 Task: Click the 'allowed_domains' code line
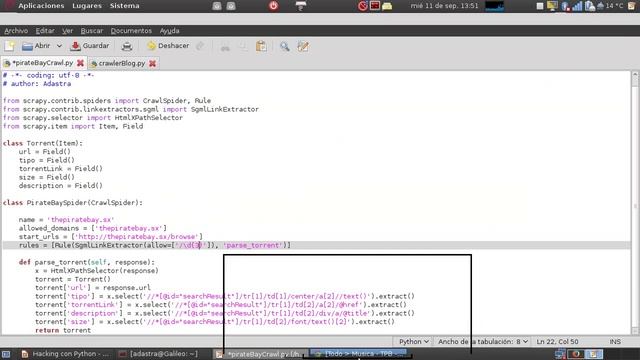93,228
